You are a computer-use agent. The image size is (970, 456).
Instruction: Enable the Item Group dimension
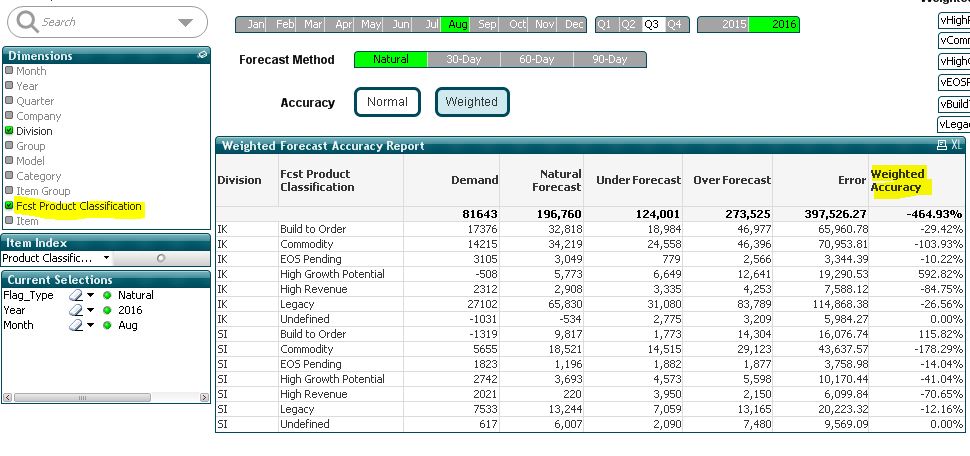point(10,191)
